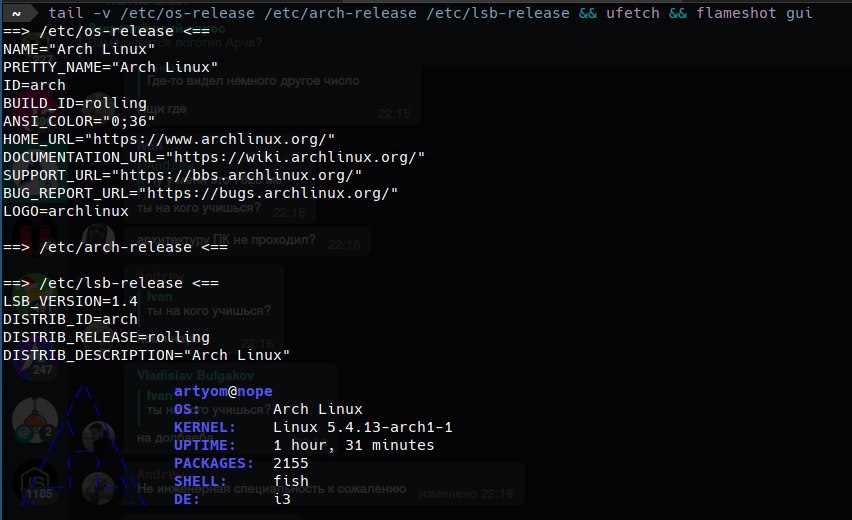Click the shell value fish
Viewport: 852px width, 520px height.
point(291,481)
